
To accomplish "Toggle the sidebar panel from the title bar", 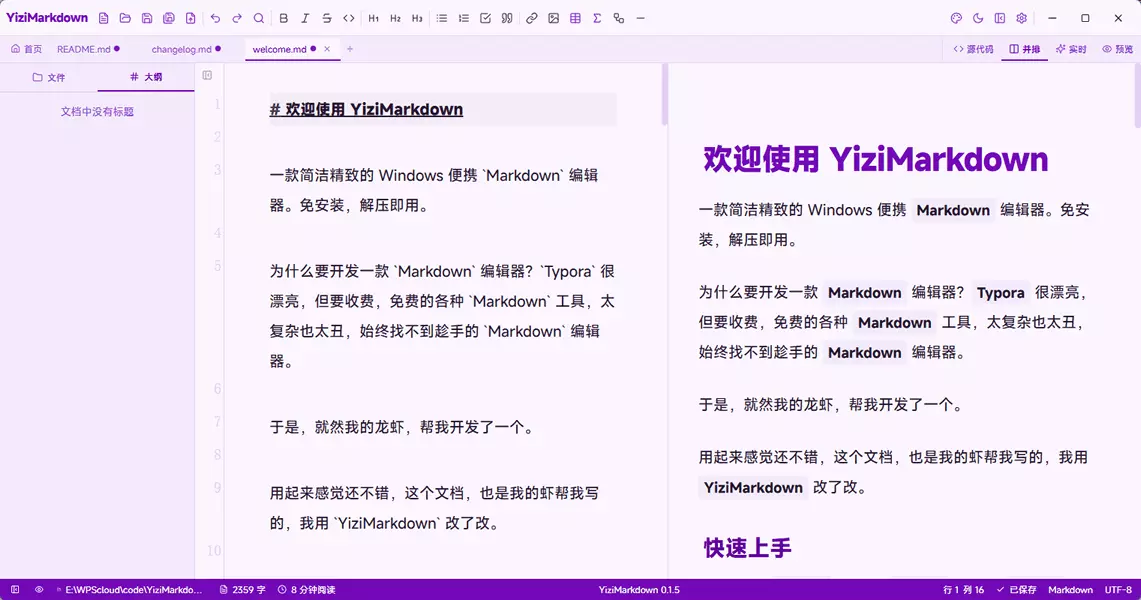I will click(1000, 18).
